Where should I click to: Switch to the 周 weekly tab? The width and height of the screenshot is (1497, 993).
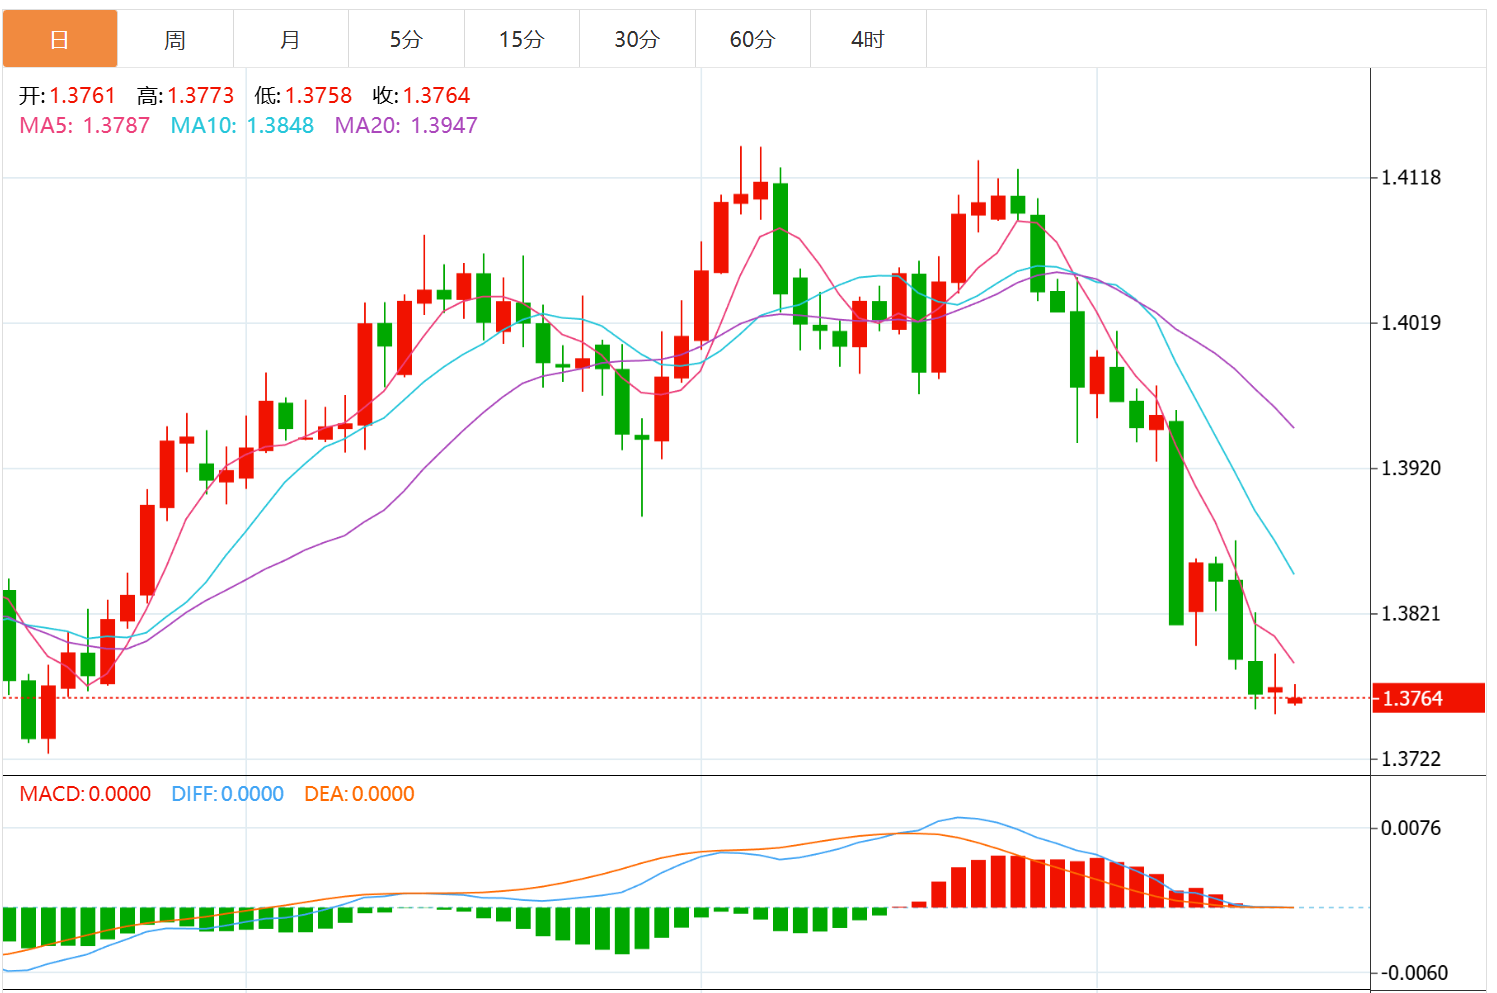(175, 39)
